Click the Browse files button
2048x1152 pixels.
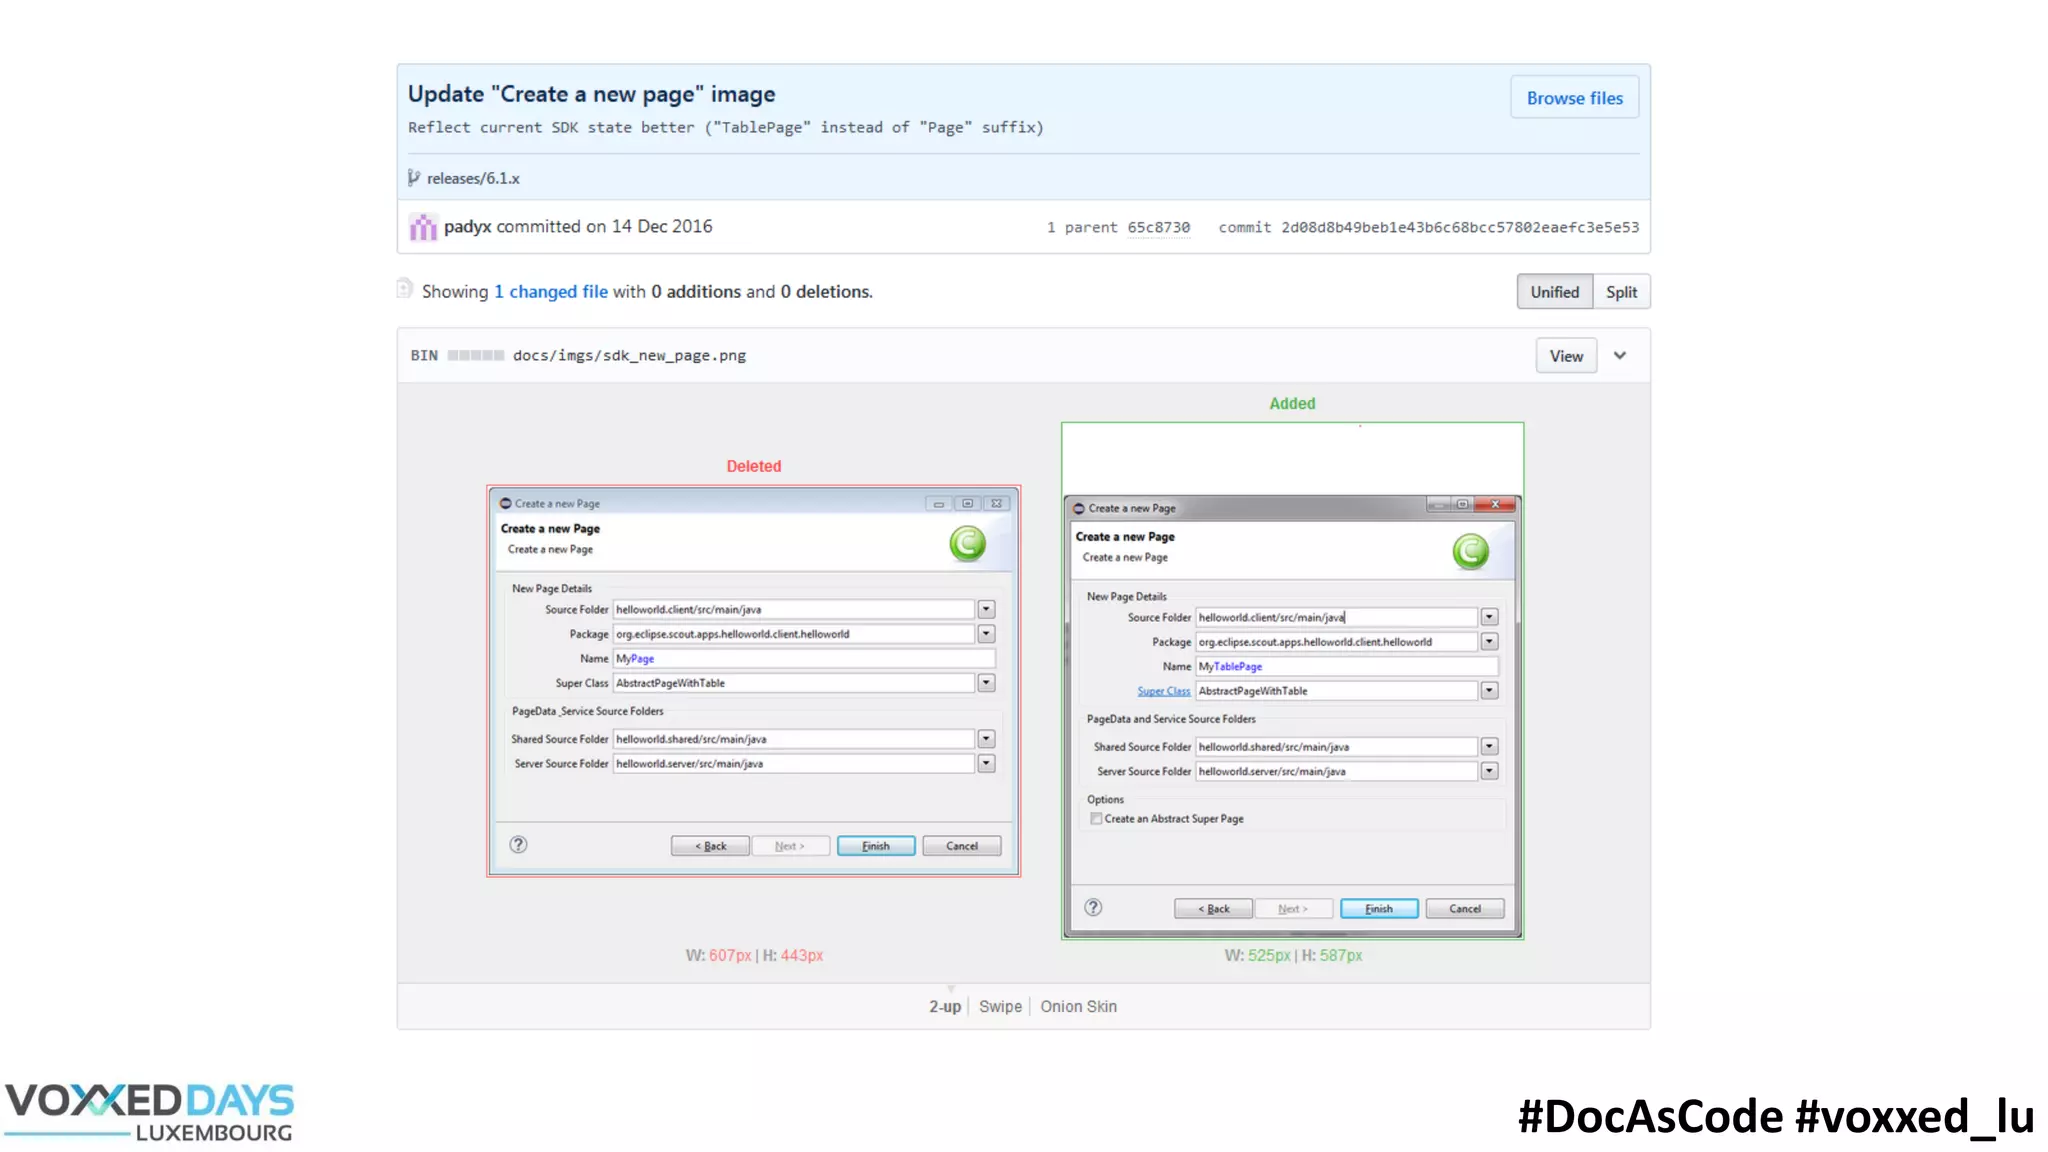pos(1574,98)
